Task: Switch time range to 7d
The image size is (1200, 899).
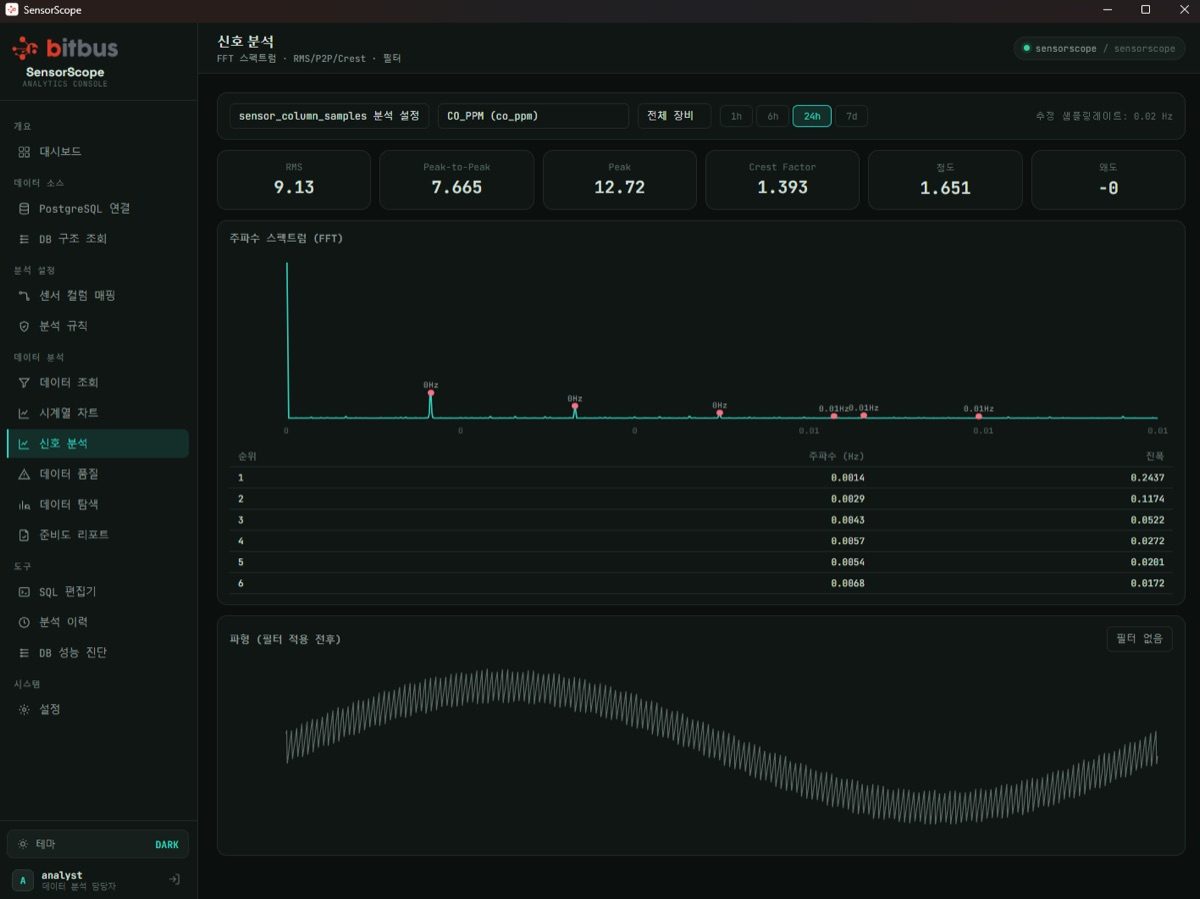Action: pyautogui.click(x=852, y=116)
